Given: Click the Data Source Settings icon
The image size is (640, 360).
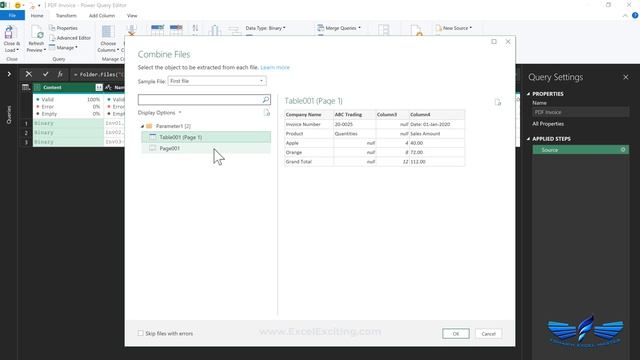Looking at the screenshot, I should coord(416,30).
